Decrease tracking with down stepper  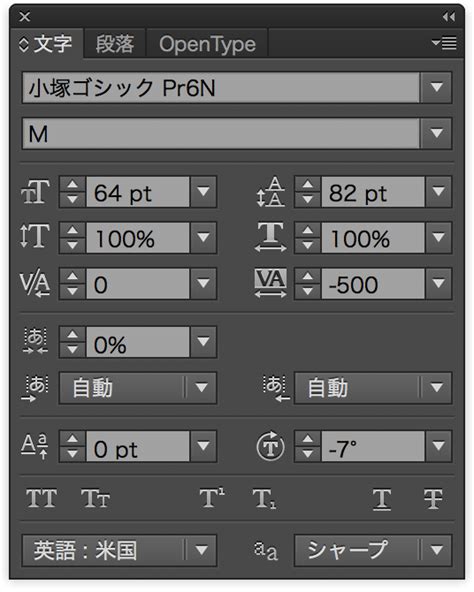[307, 291]
